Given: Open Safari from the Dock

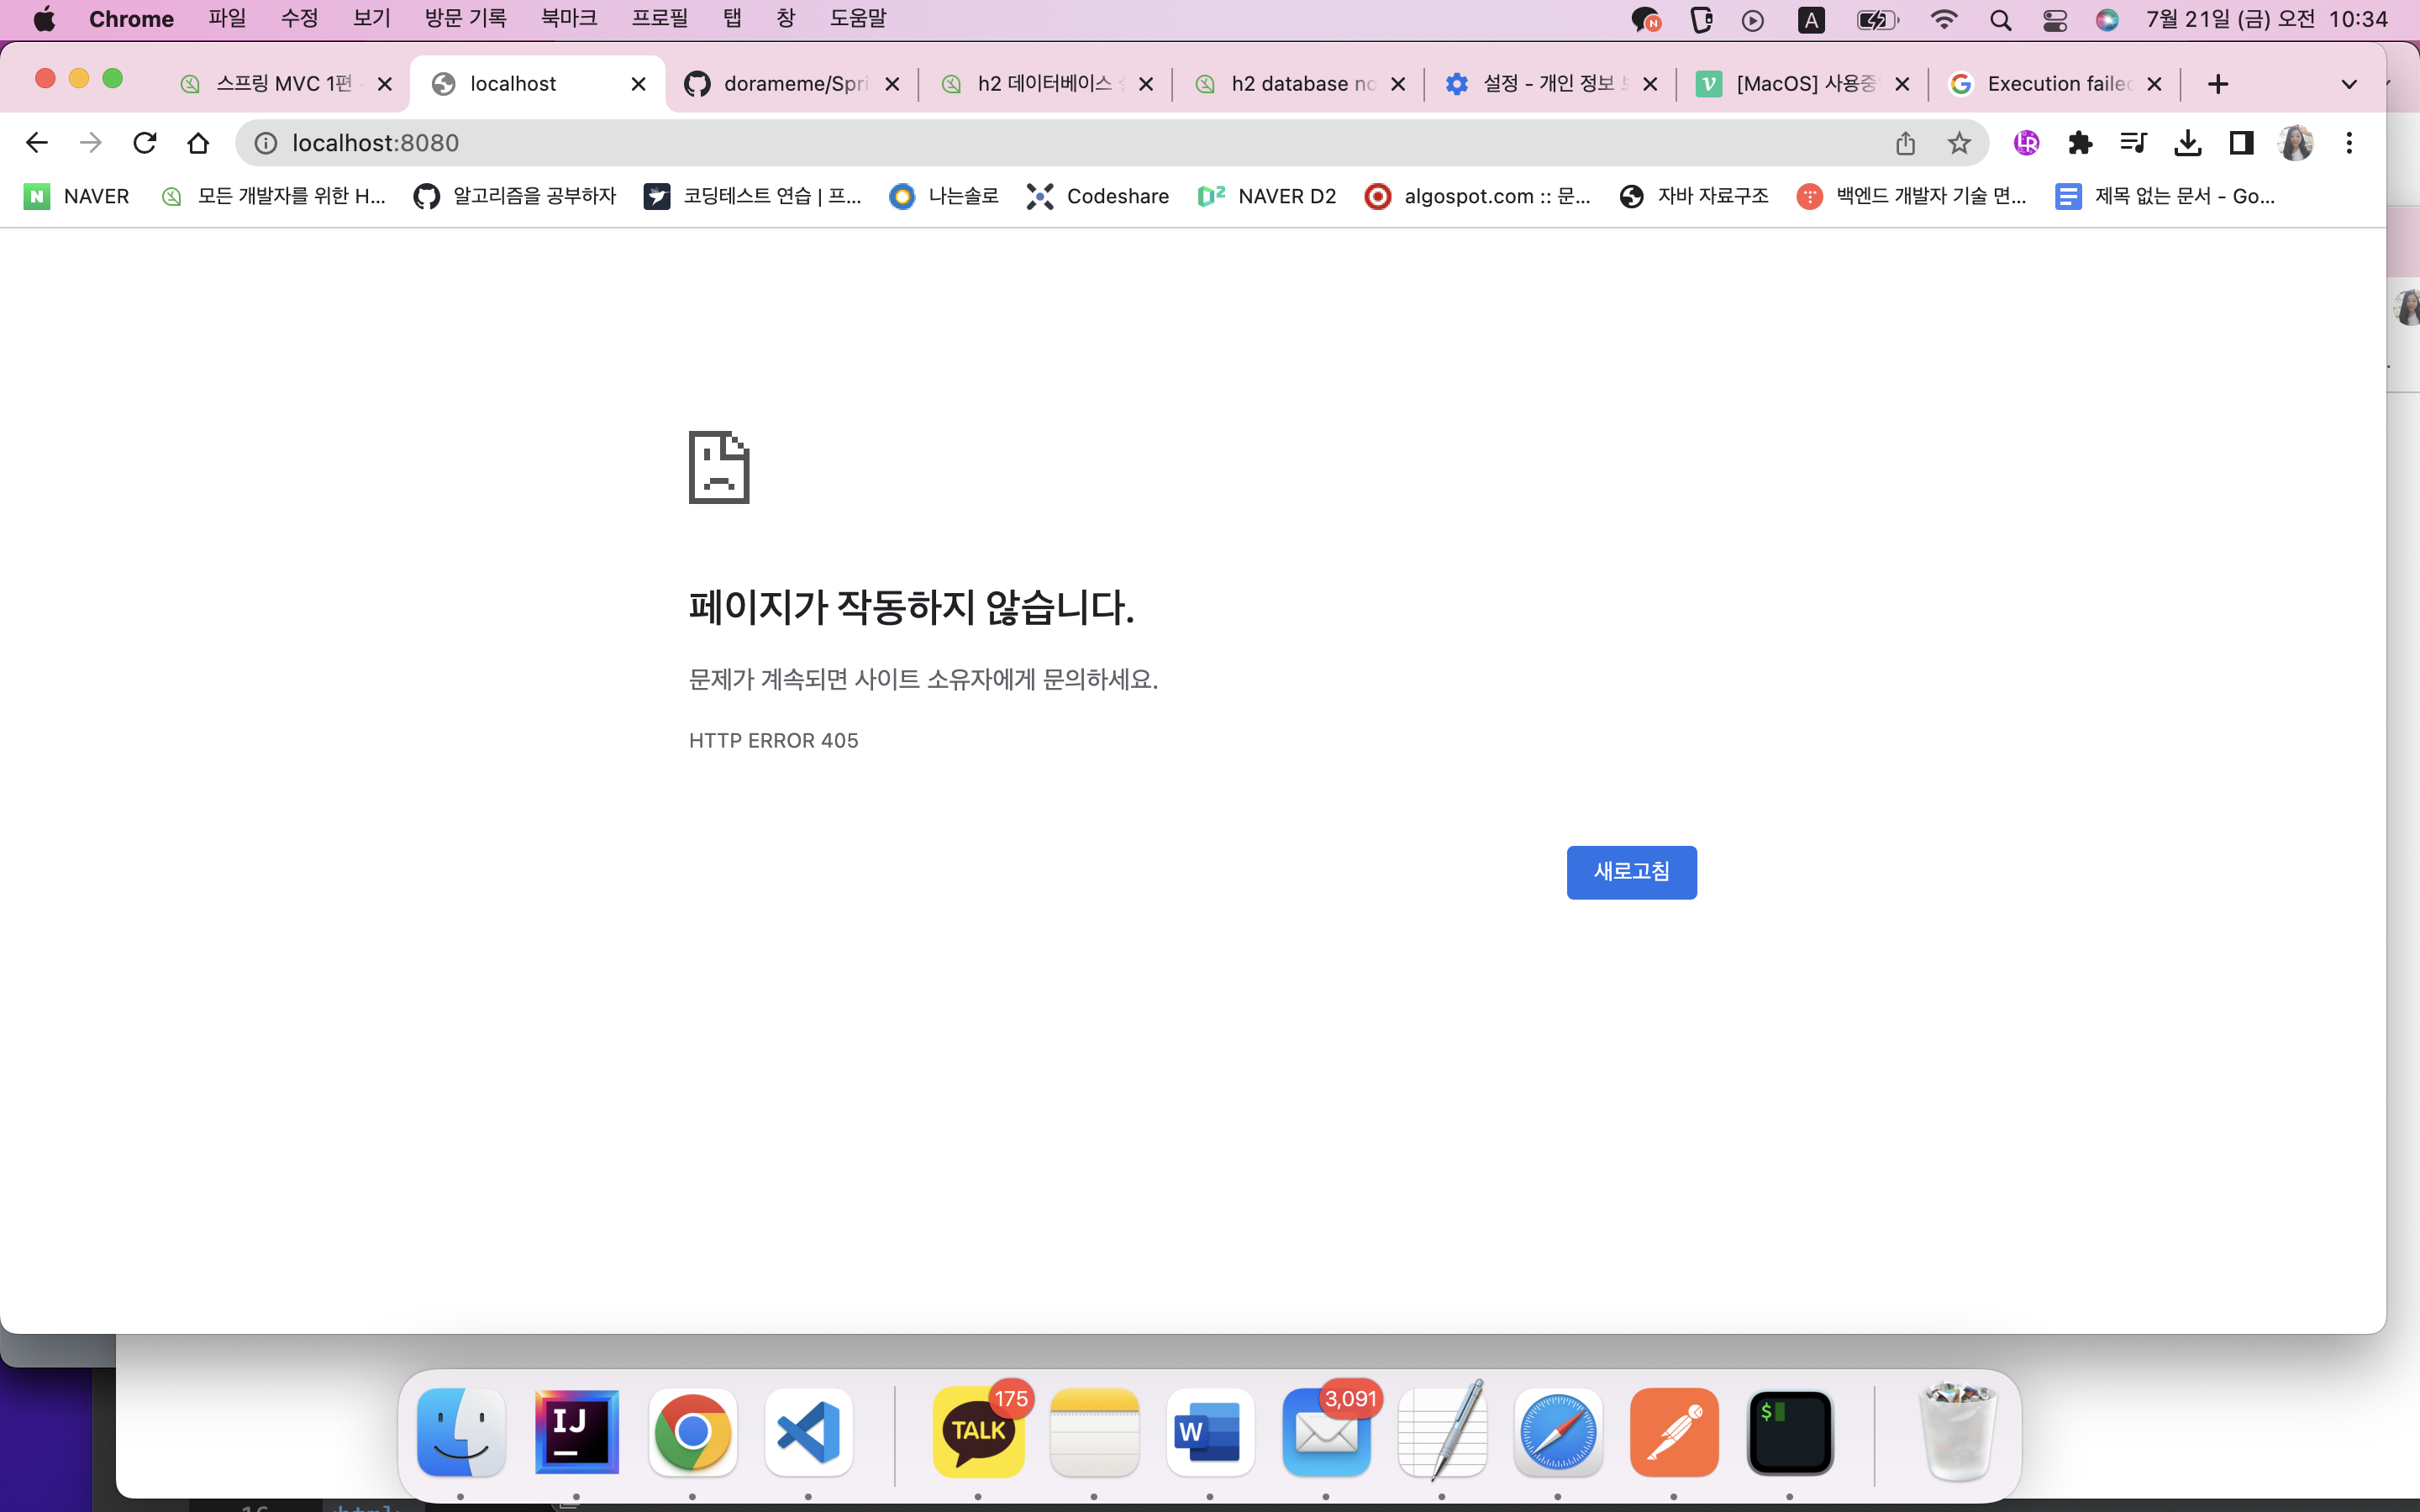Looking at the screenshot, I should pos(1558,1432).
